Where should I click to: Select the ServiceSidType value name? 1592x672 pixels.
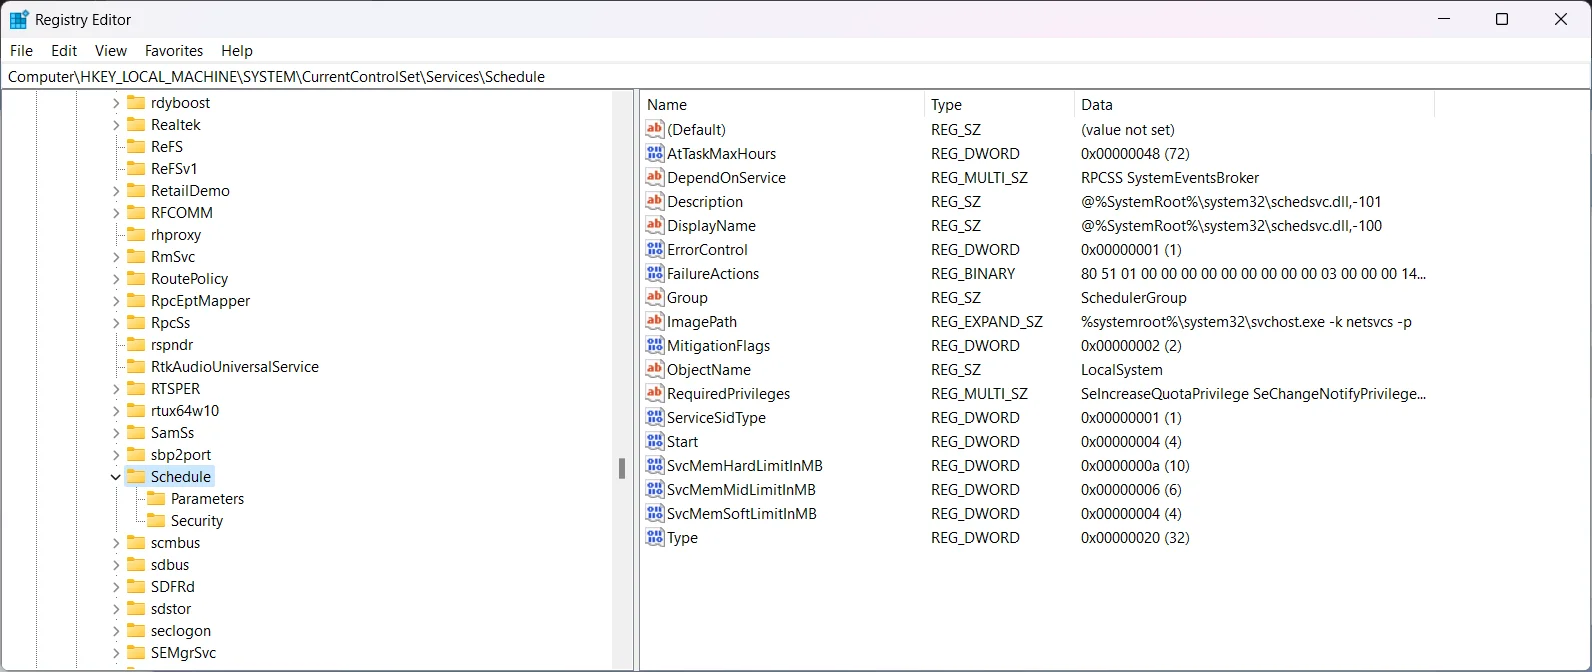[x=716, y=417]
